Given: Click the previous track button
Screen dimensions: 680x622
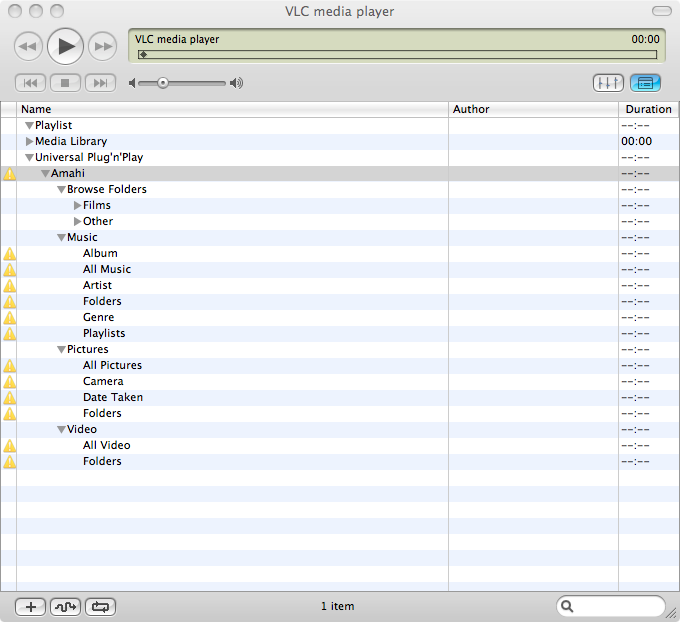Looking at the screenshot, I should point(30,83).
